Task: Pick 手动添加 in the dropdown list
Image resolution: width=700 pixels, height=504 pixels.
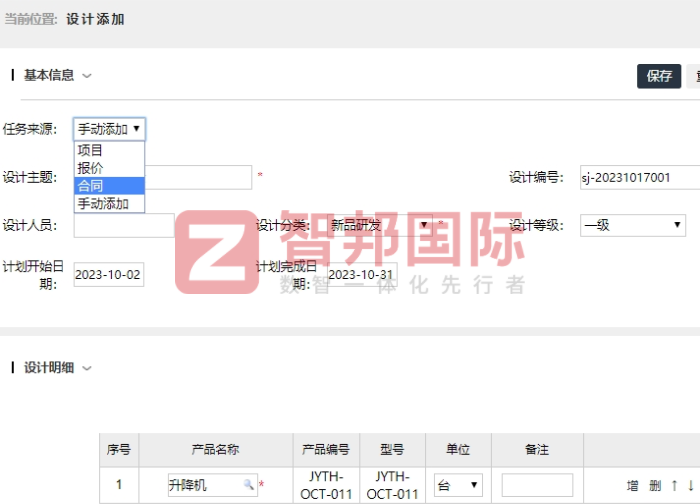Action: 109,204
